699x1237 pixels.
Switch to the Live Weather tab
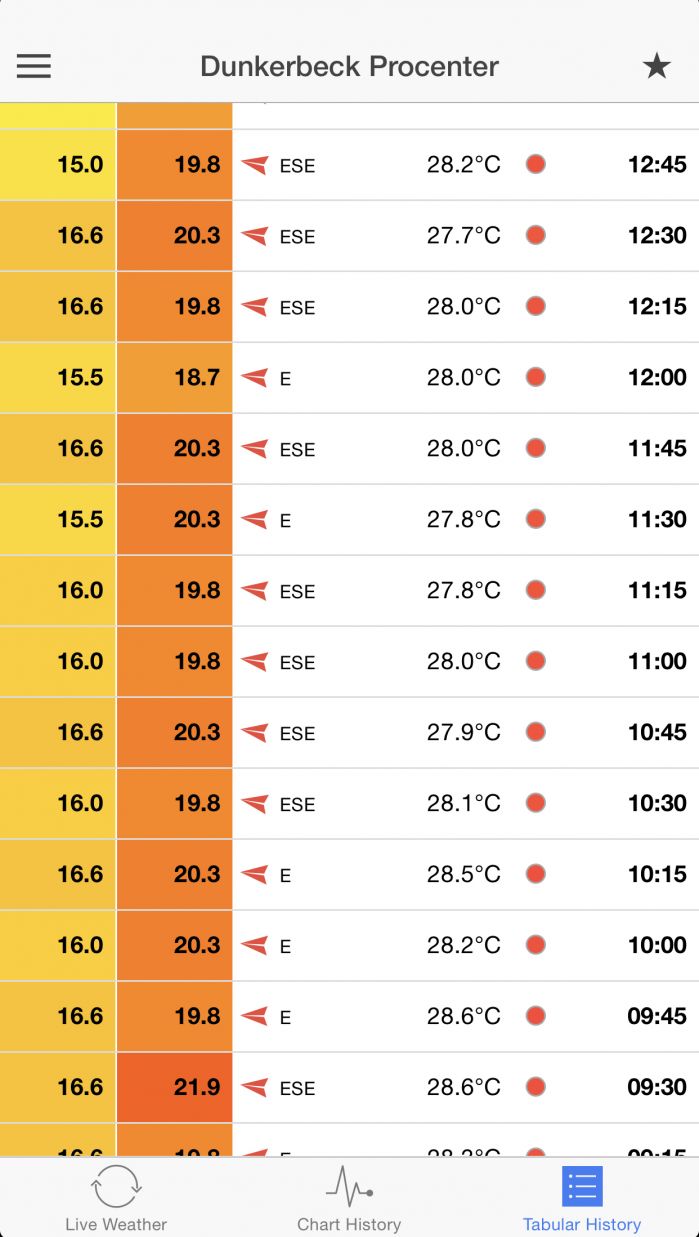pyautogui.click(x=116, y=1224)
